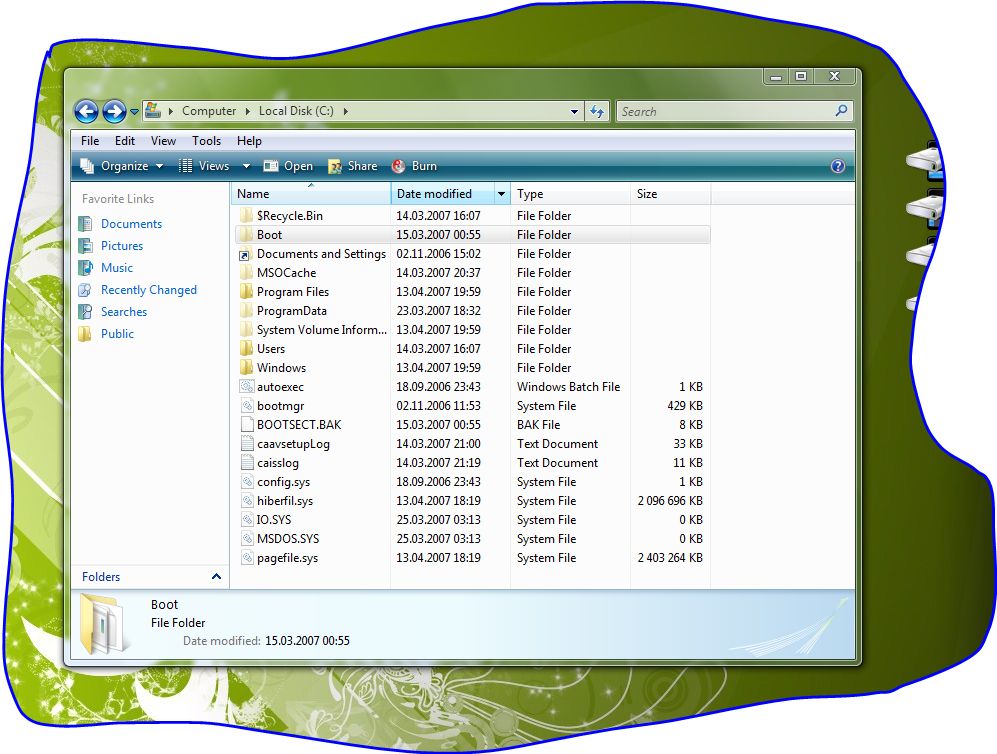The height and width of the screenshot is (754, 997).
Task: Expand the Folders pane chevron
Action: (x=216, y=577)
